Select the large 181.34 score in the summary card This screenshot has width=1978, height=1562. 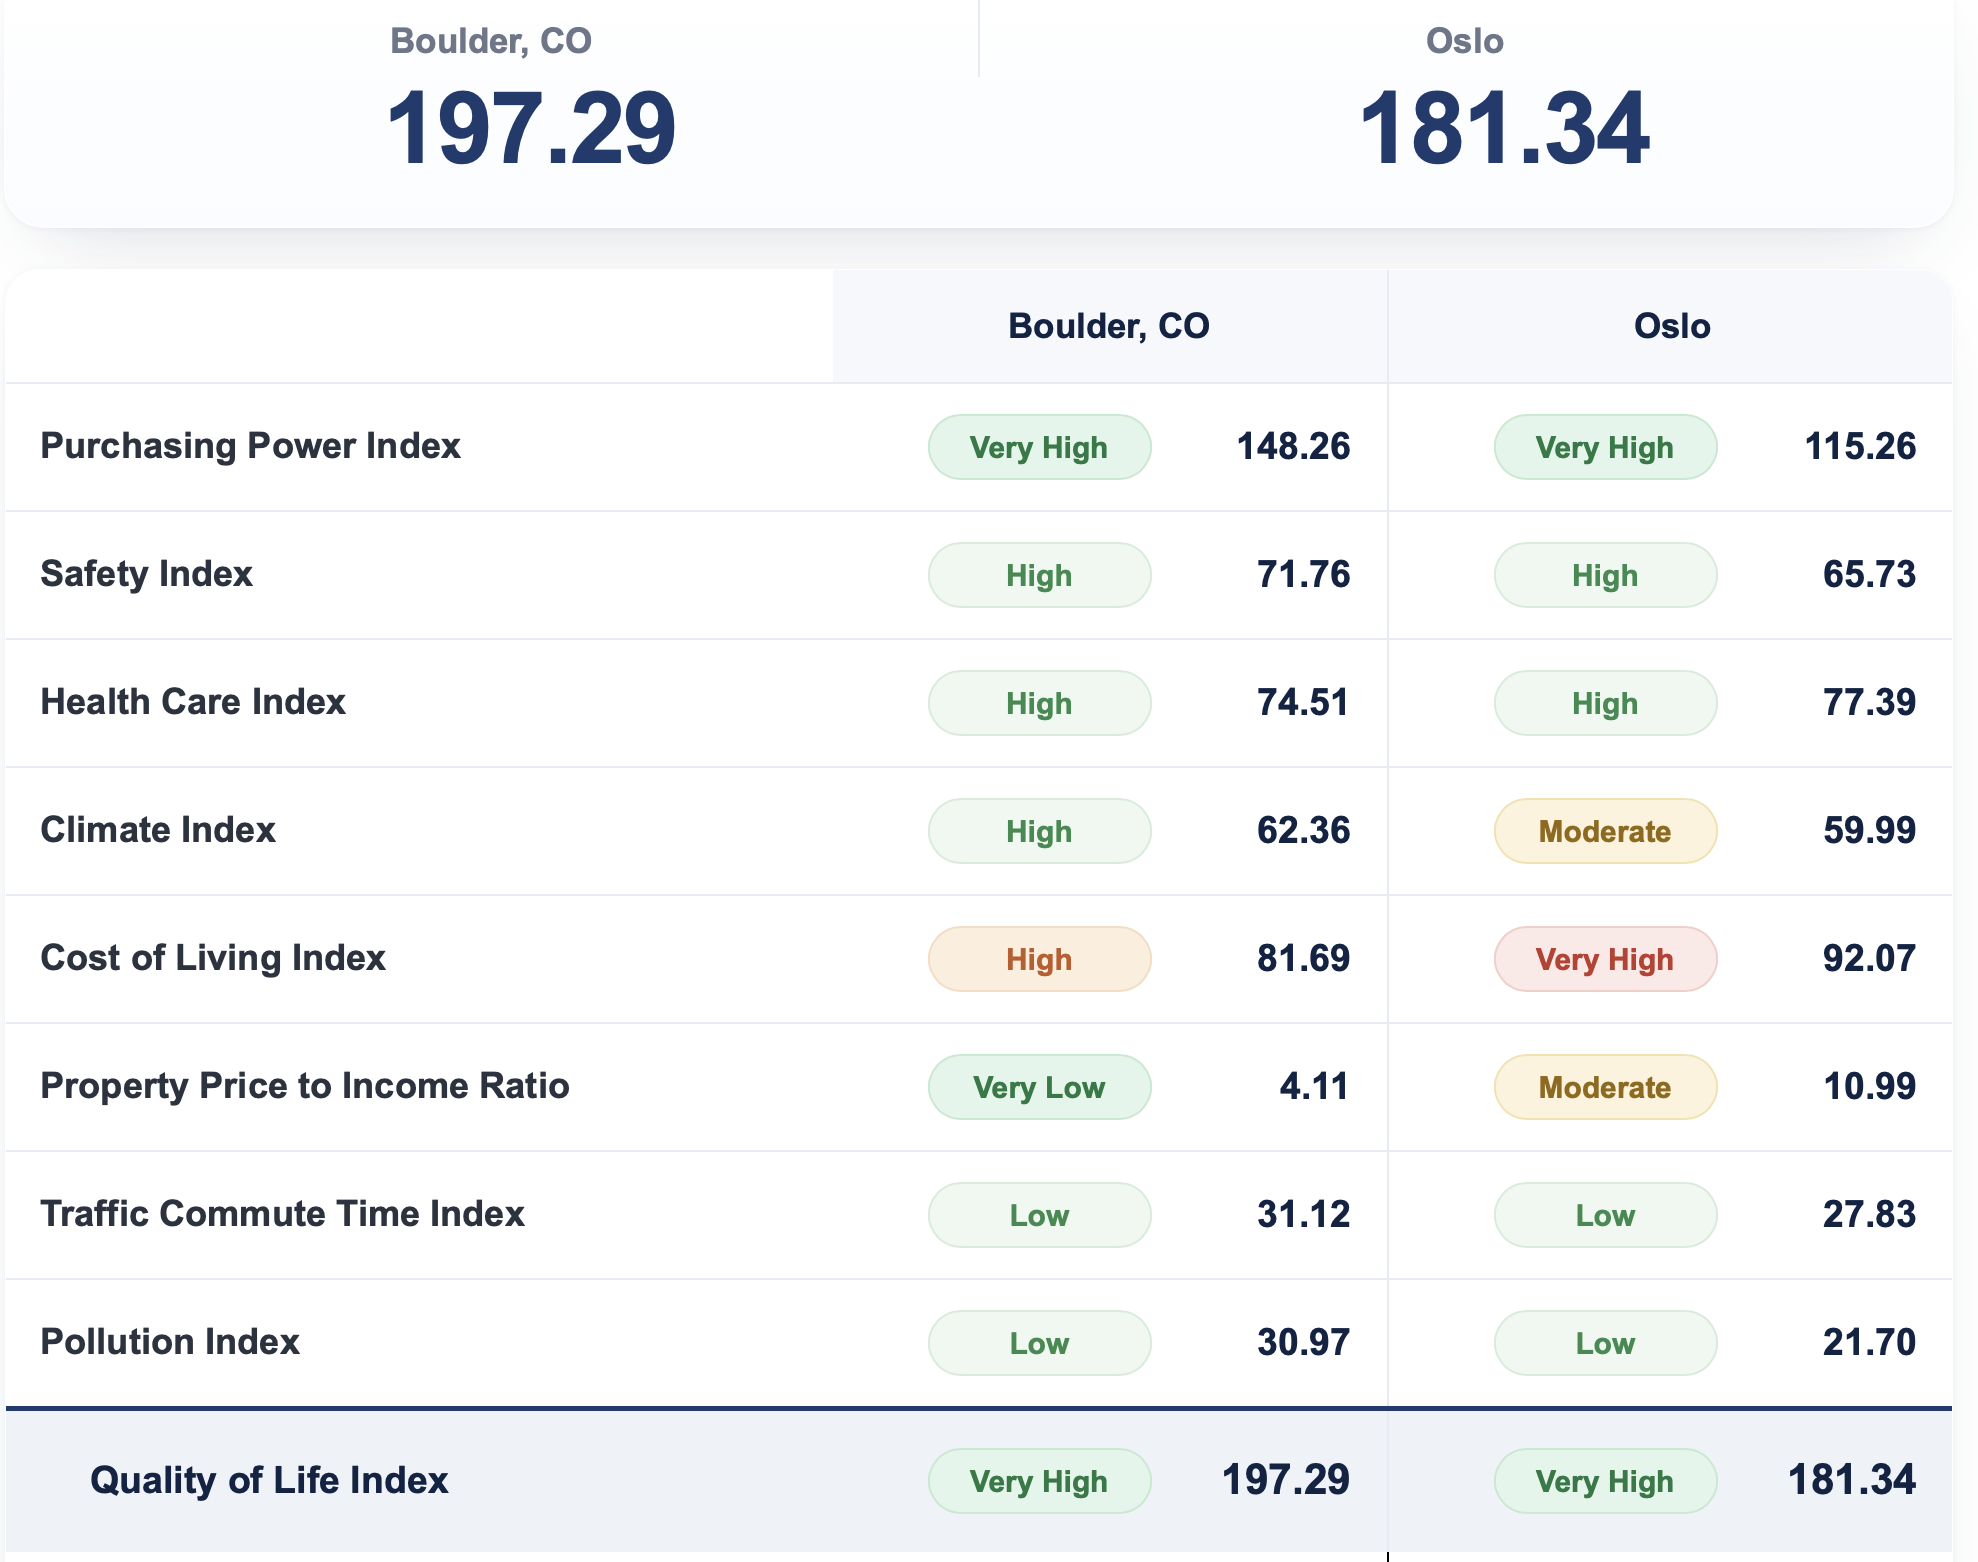pyautogui.click(x=1505, y=128)
